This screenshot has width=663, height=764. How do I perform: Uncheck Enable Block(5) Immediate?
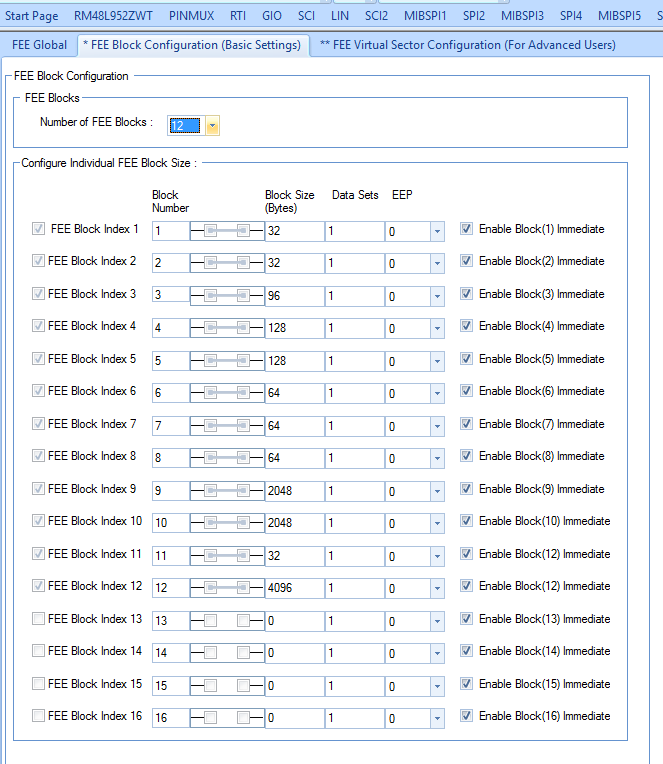click(466, 359)
